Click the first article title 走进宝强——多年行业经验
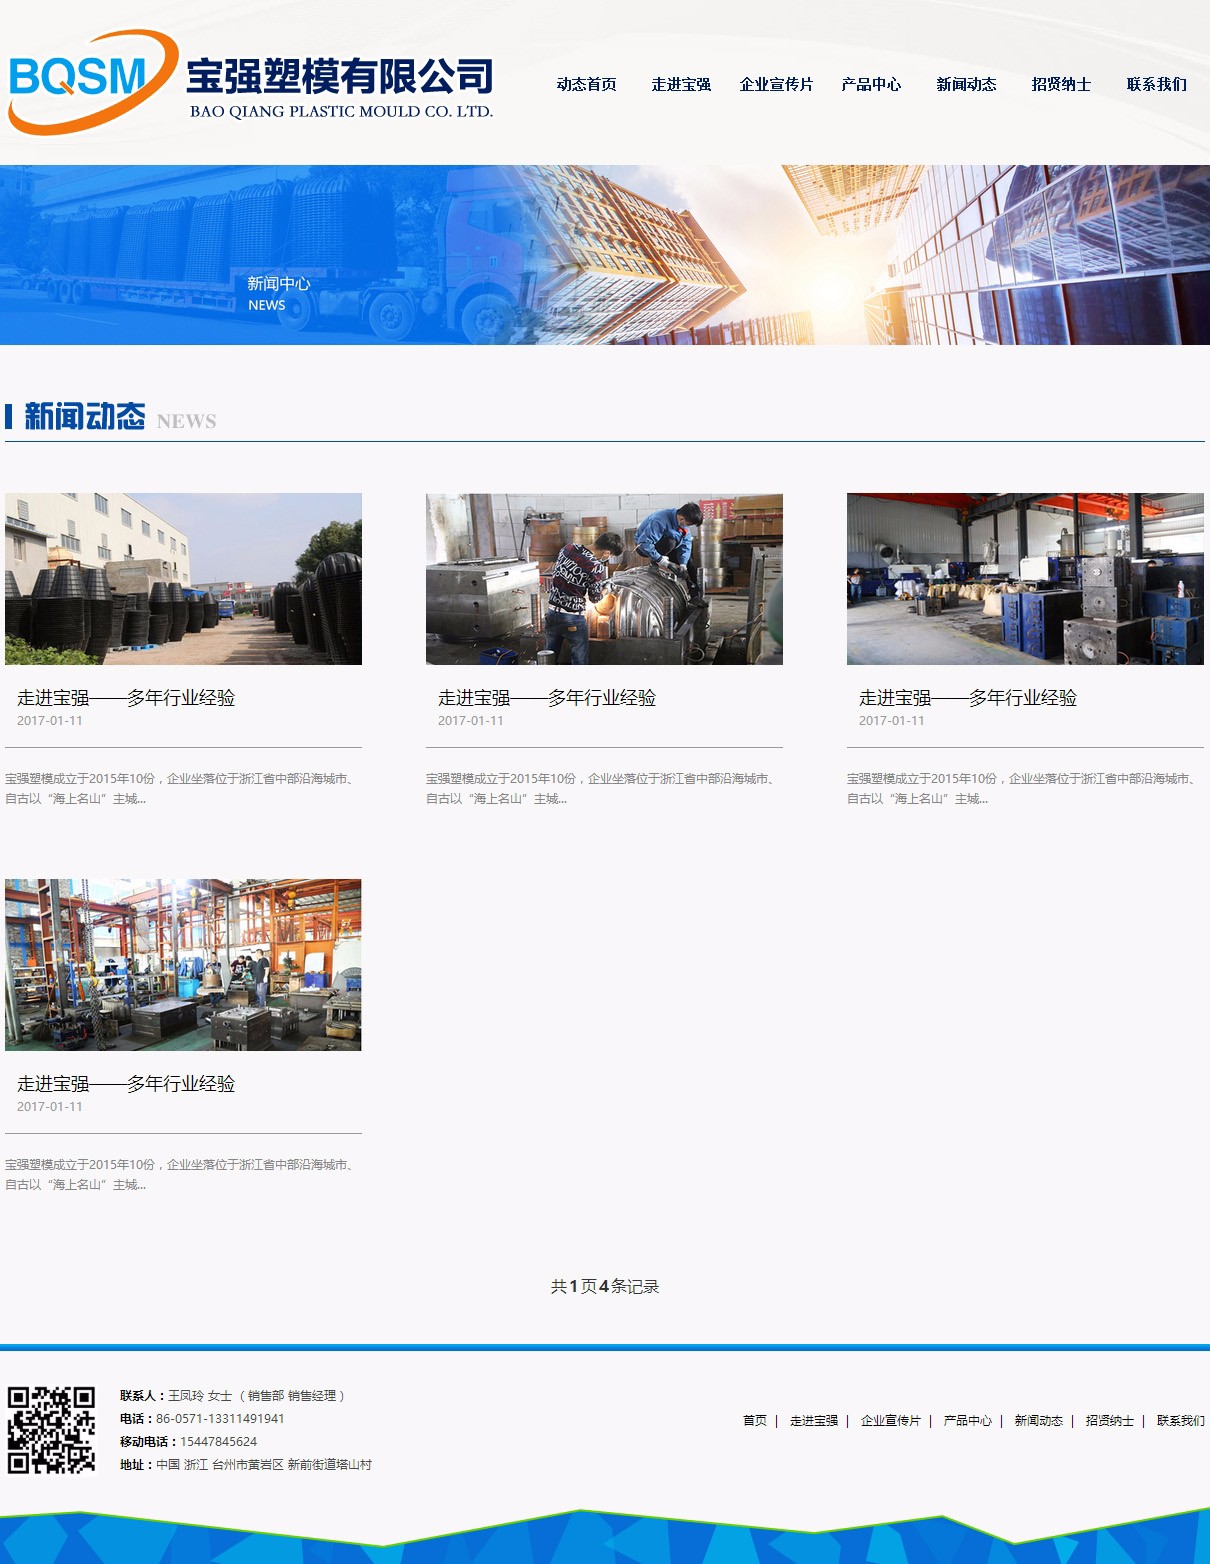Image resolution: width=1210 pixels, height=1564 pixels. [x=126, y=698]
